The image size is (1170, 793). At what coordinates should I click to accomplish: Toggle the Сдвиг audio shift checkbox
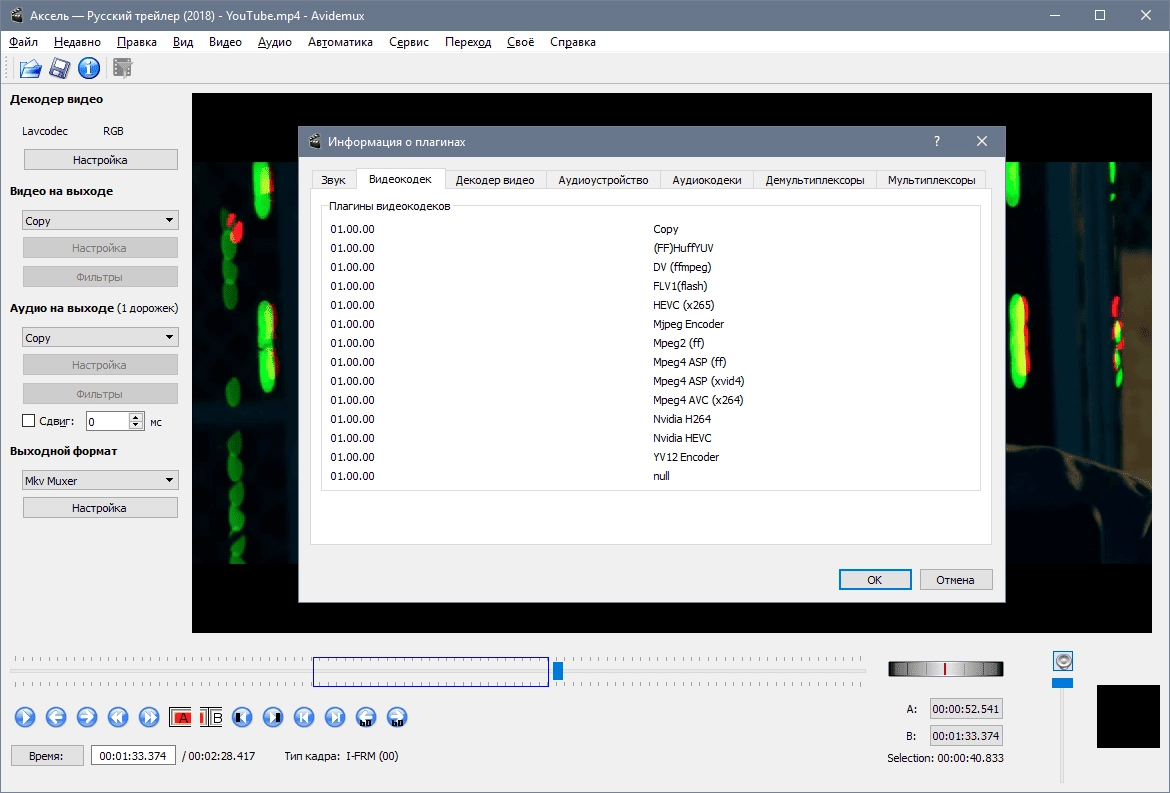28,421
